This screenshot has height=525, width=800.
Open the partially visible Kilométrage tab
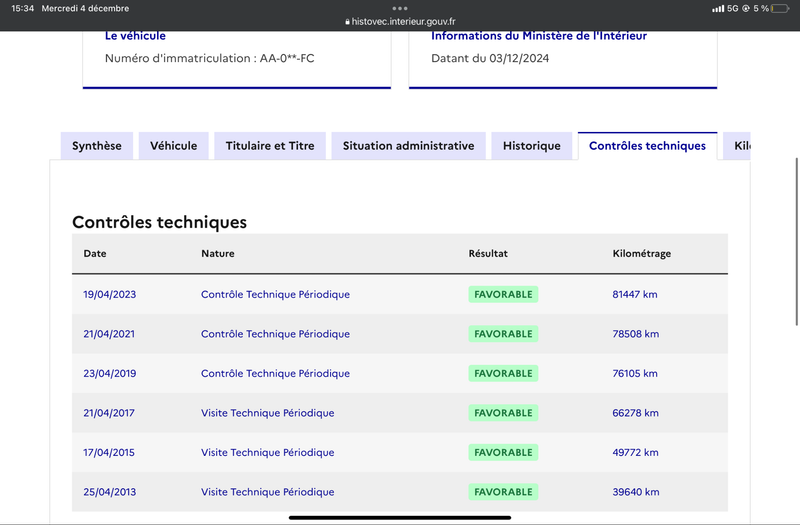click(737, 146)
